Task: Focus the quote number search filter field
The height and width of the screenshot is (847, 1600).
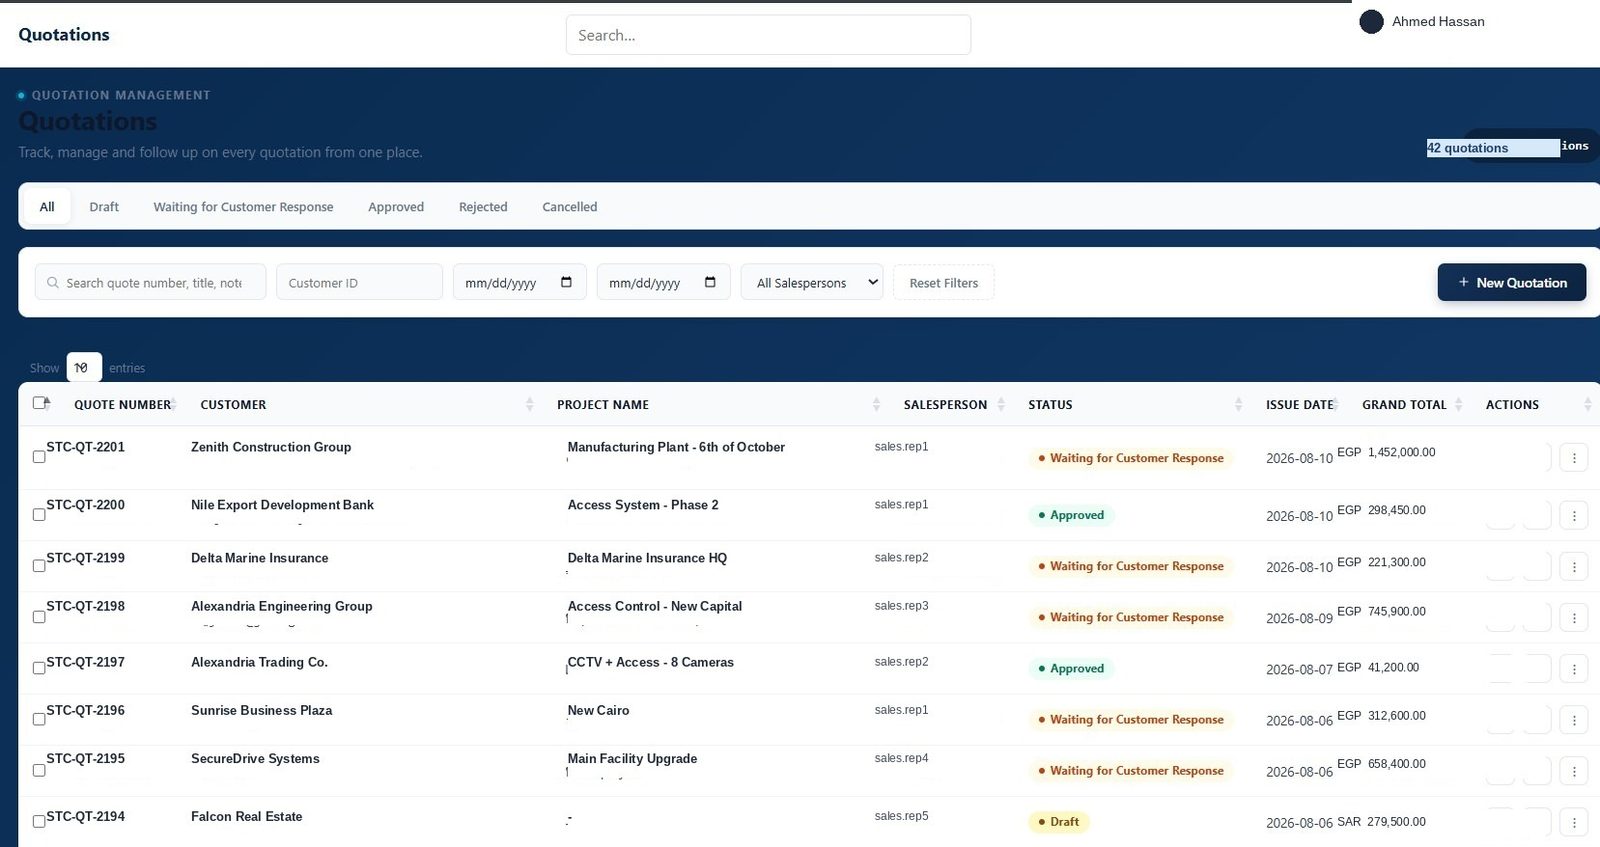Action: [x=150, y=282]
